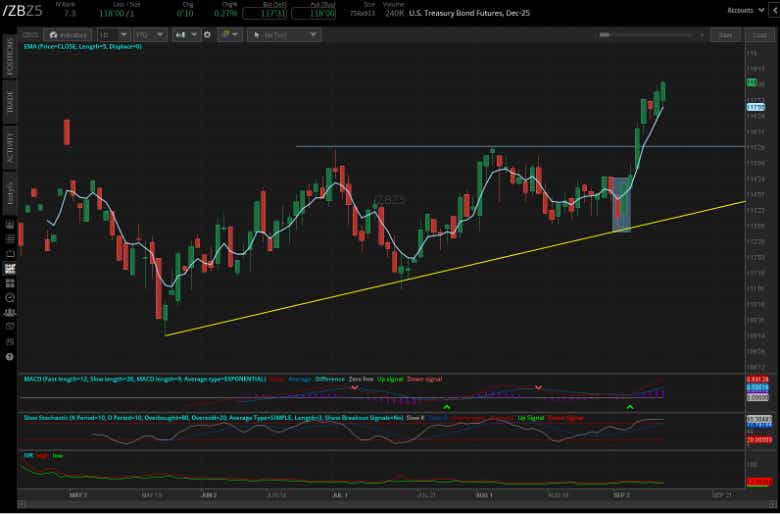Click the help question mark sidebar icon
The width and height of the screenshot is (780, 515).
pos(9,357)
